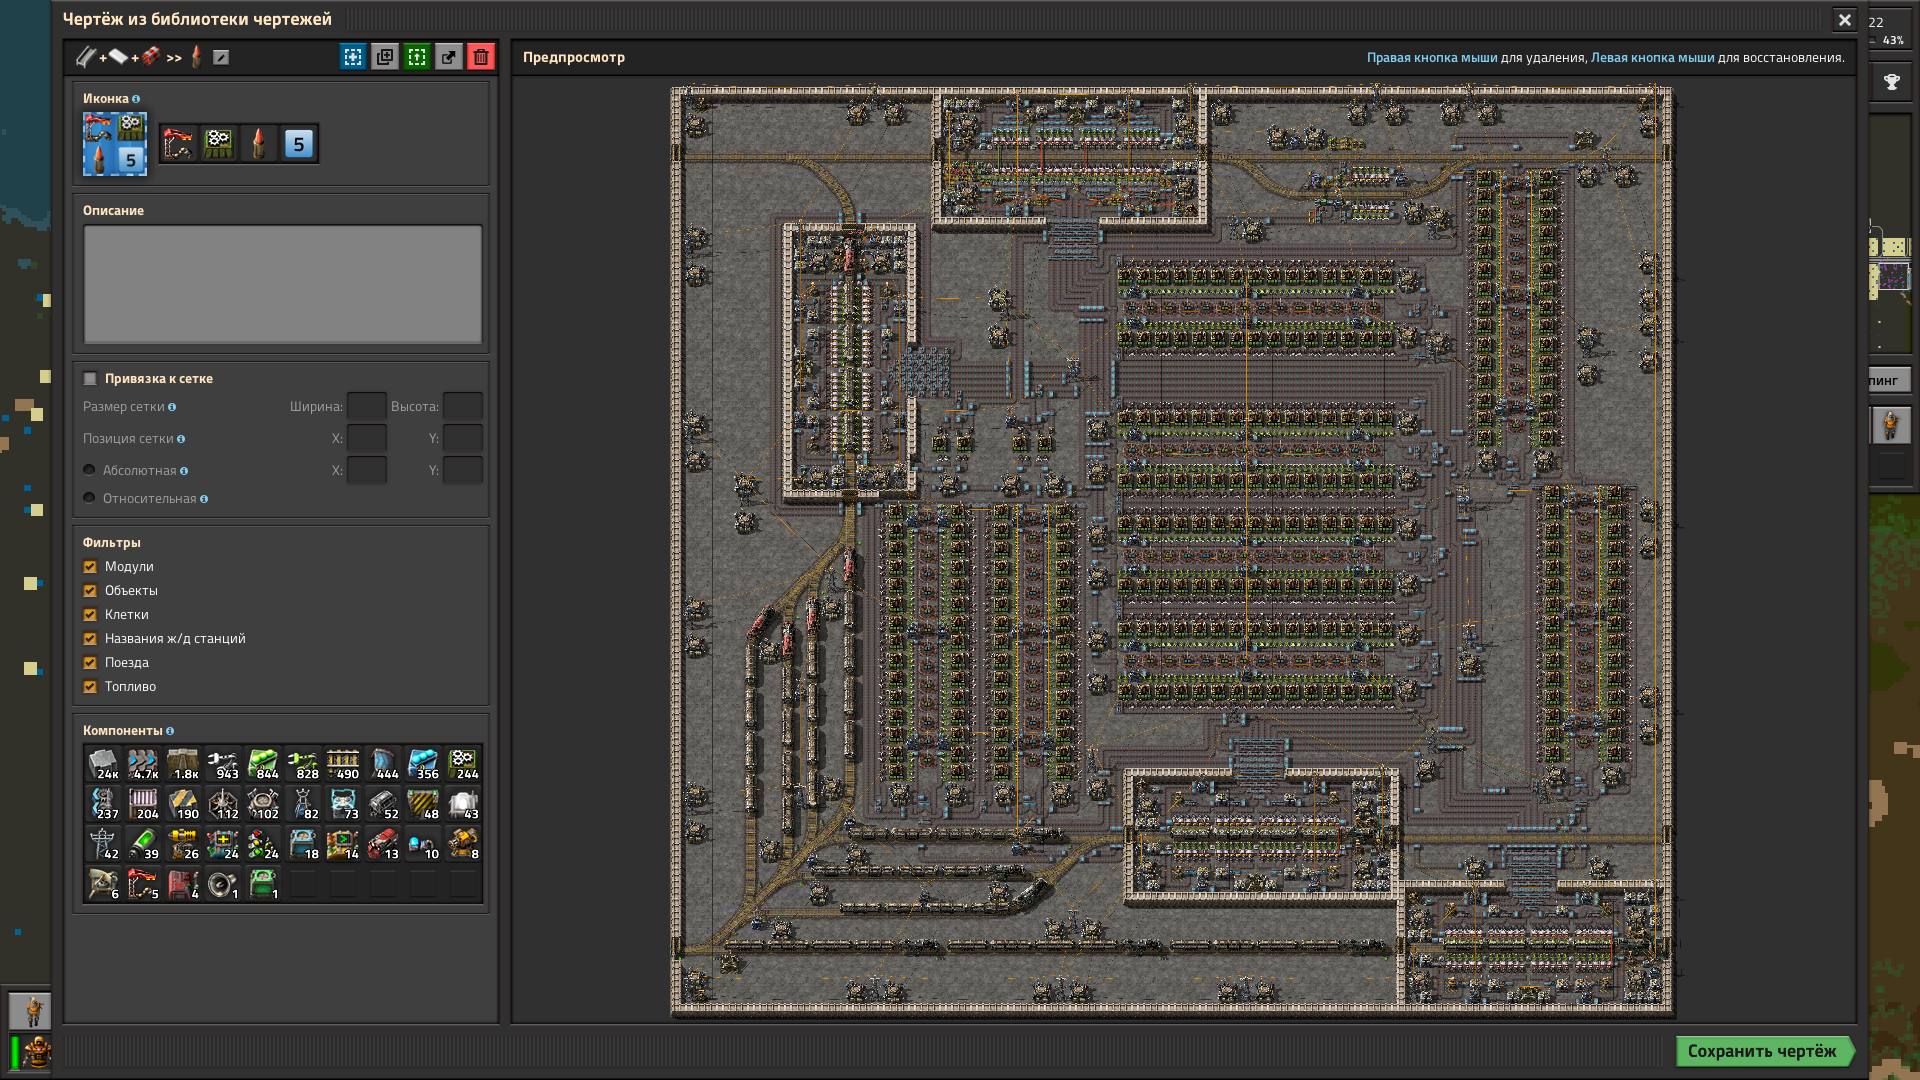Click the inserter component showing 943
Image resolution: width=1920 pixels, height=1080 pixels.
click(x=223, y=764)
